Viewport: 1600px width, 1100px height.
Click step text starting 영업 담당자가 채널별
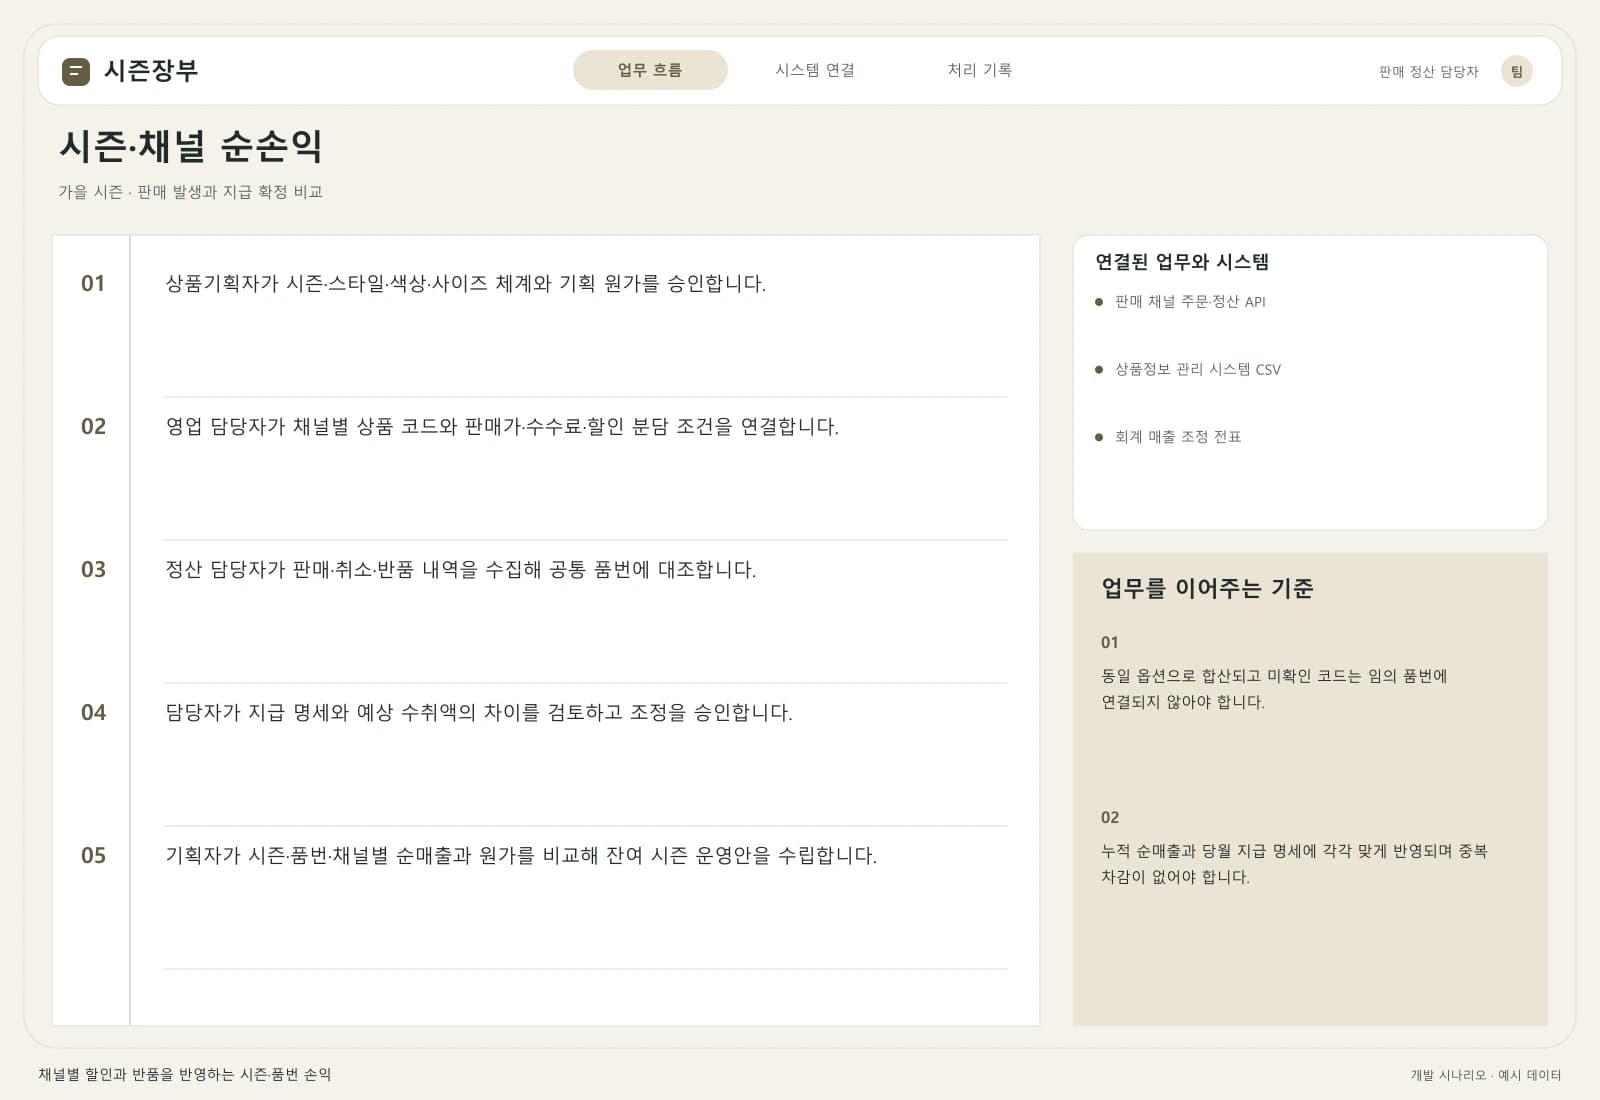[x=502, y=427]
